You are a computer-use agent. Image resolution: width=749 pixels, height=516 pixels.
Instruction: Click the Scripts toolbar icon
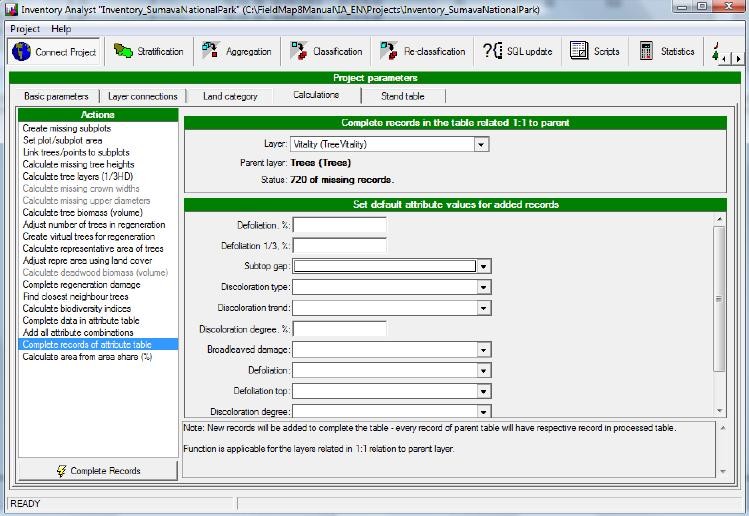(579, 51)
